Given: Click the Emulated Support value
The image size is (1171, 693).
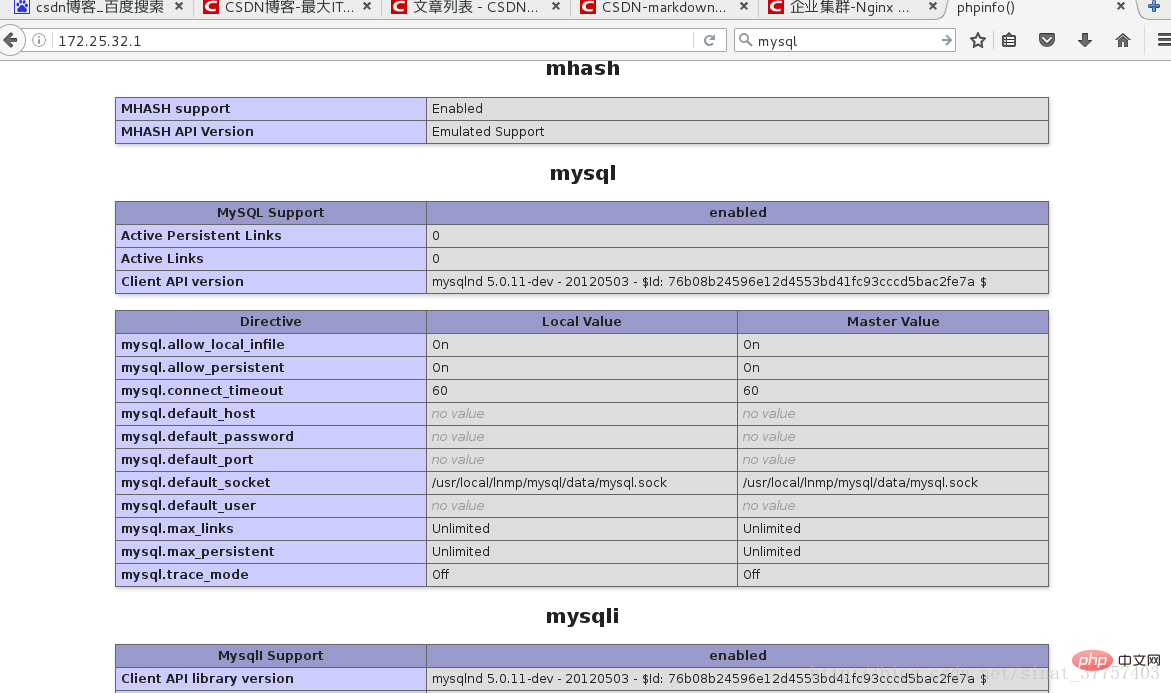Looking at the screenshot, I should (488, 131).
